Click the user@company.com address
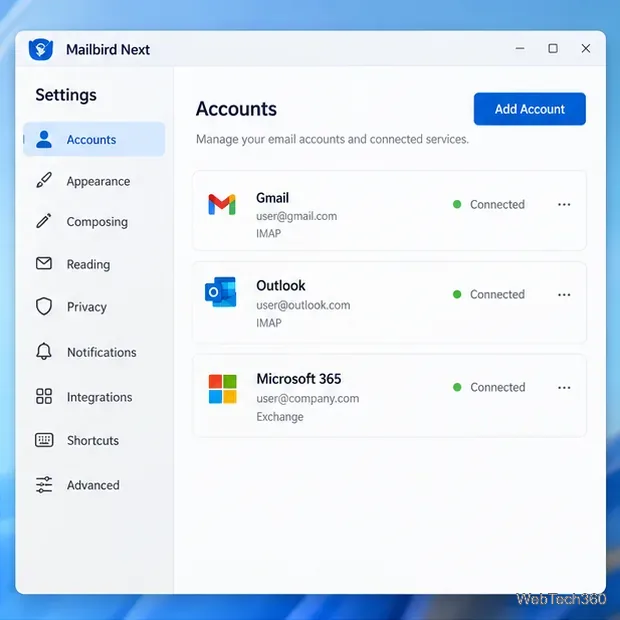This screenshot has width=620, height=620. click(x=308, y=399)
